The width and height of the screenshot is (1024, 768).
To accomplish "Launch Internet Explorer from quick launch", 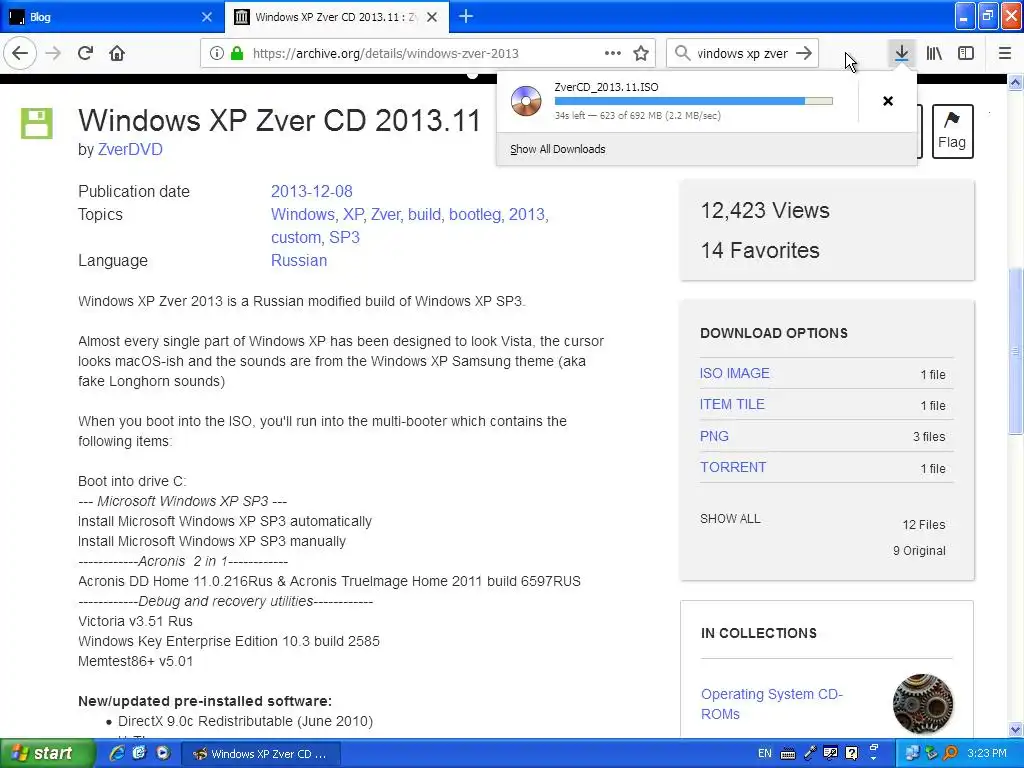I will point(116,753).
